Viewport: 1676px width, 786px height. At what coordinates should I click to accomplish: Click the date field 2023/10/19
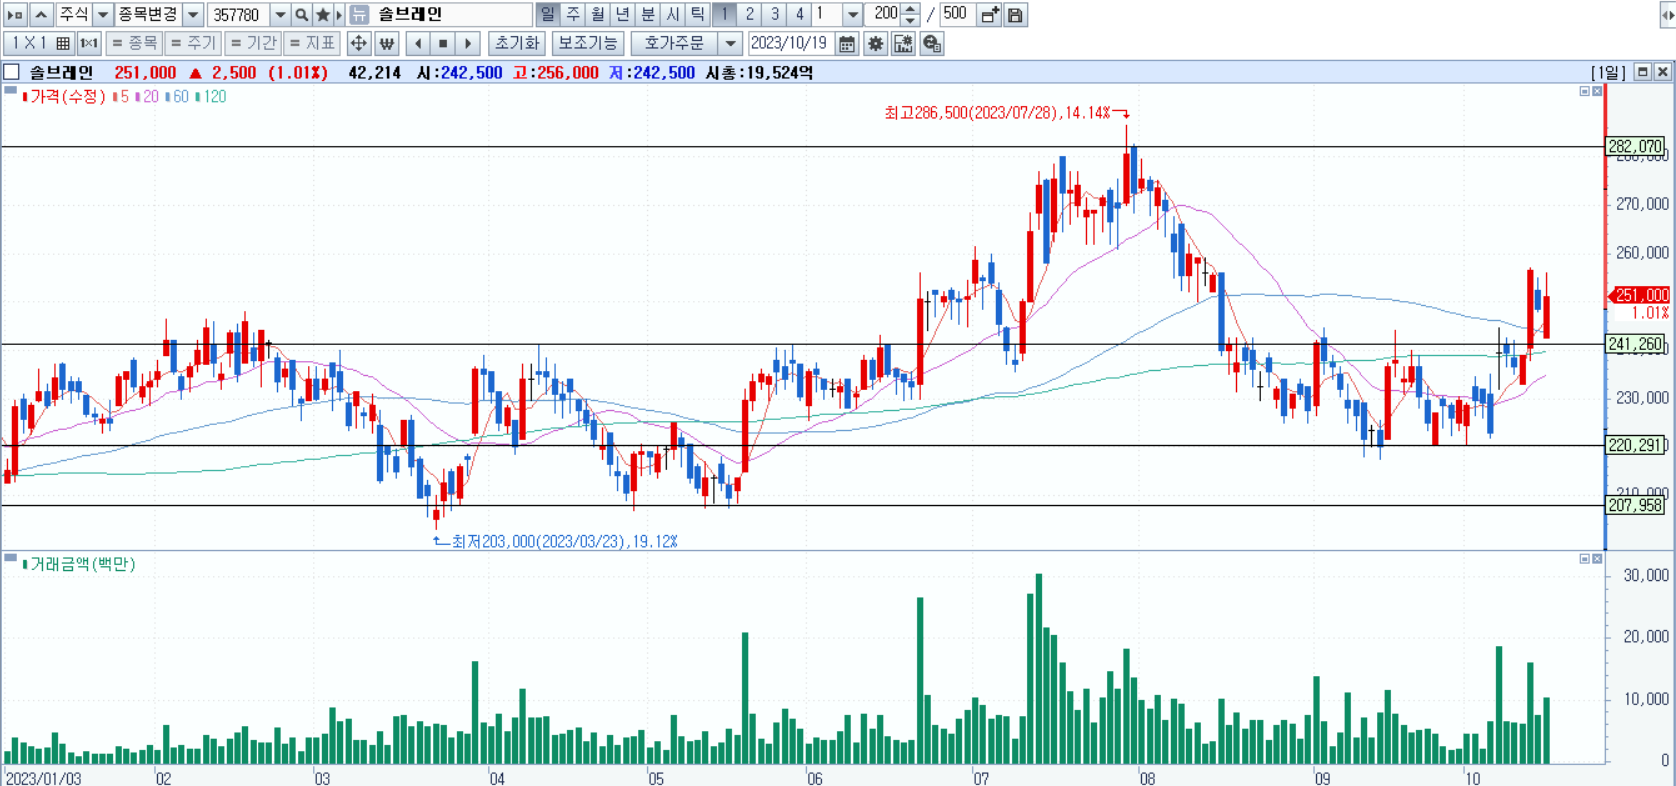pos(790,44)
